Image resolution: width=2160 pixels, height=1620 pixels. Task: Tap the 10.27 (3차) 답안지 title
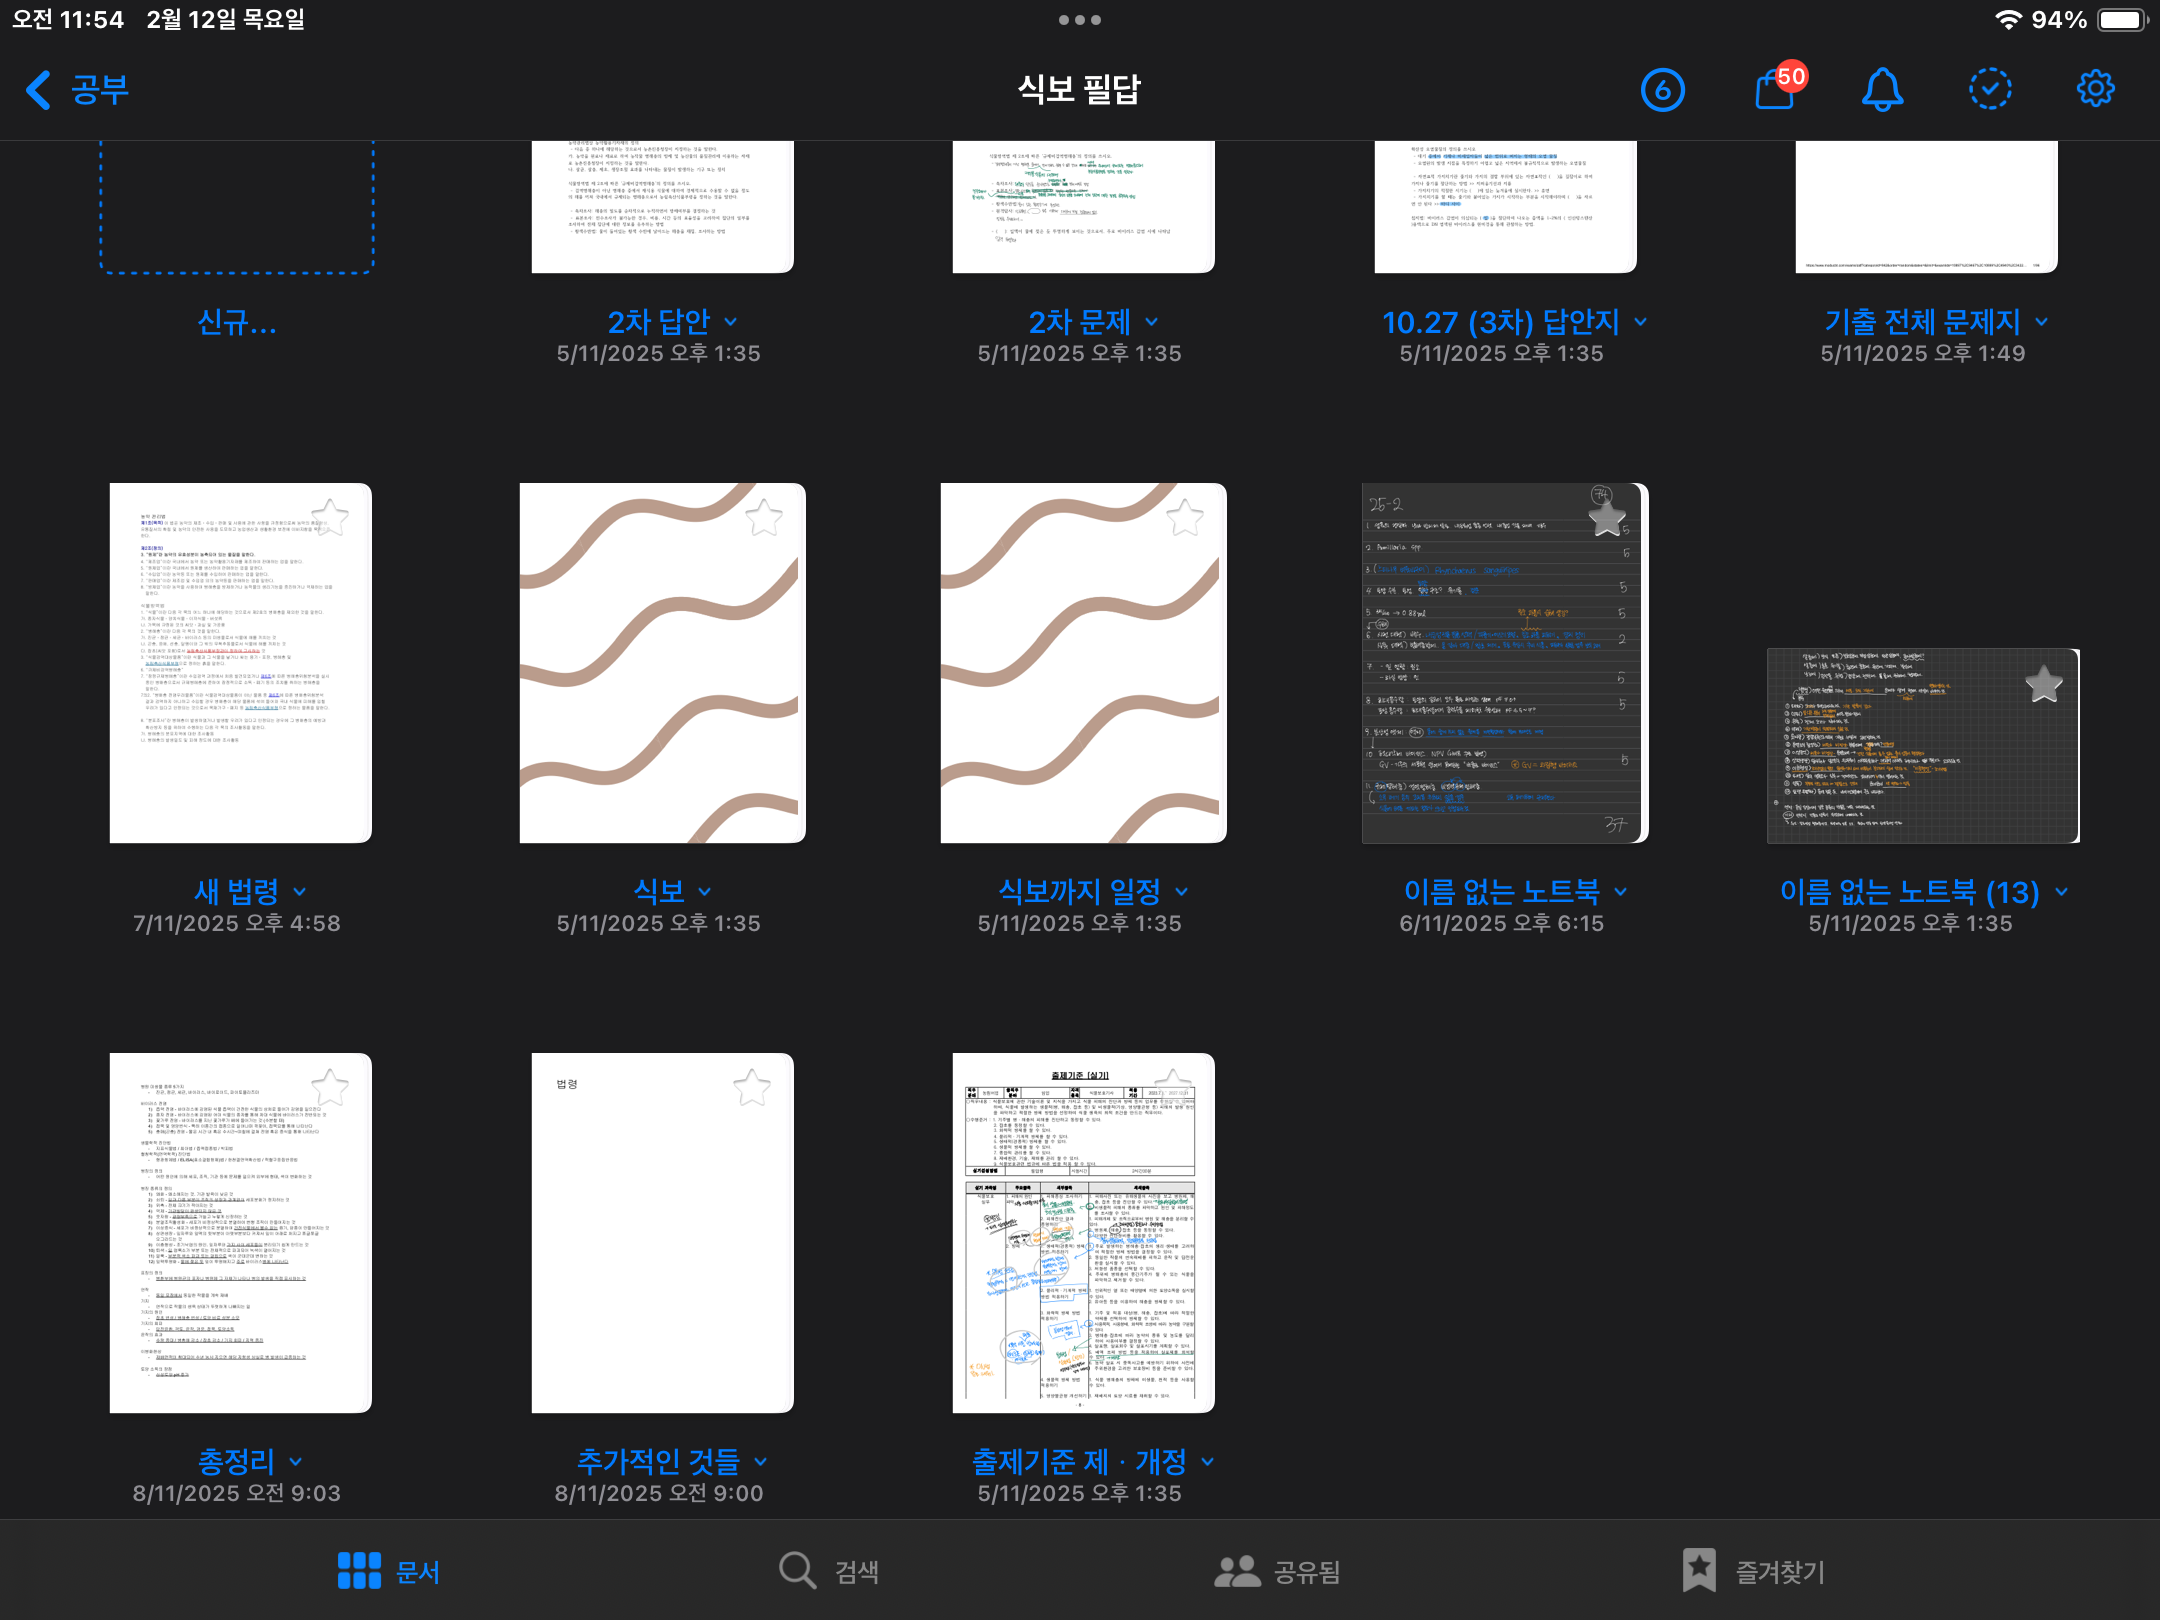pos(1500,322)
